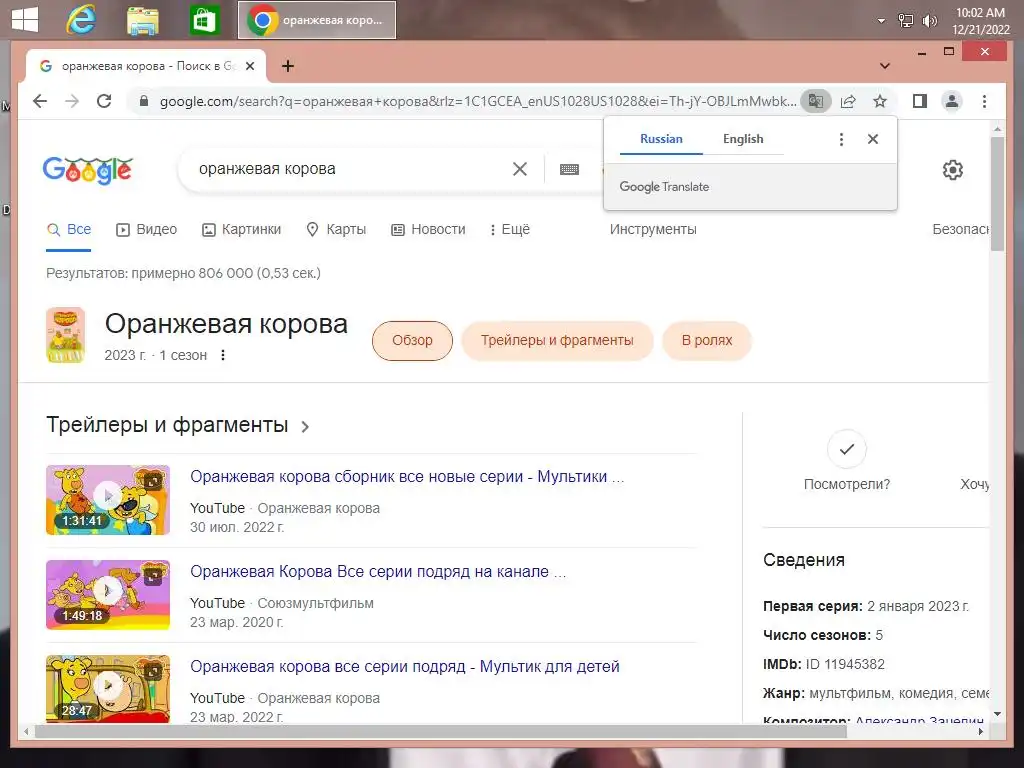Switch to the Новости search tab

(x=428, y=230)
